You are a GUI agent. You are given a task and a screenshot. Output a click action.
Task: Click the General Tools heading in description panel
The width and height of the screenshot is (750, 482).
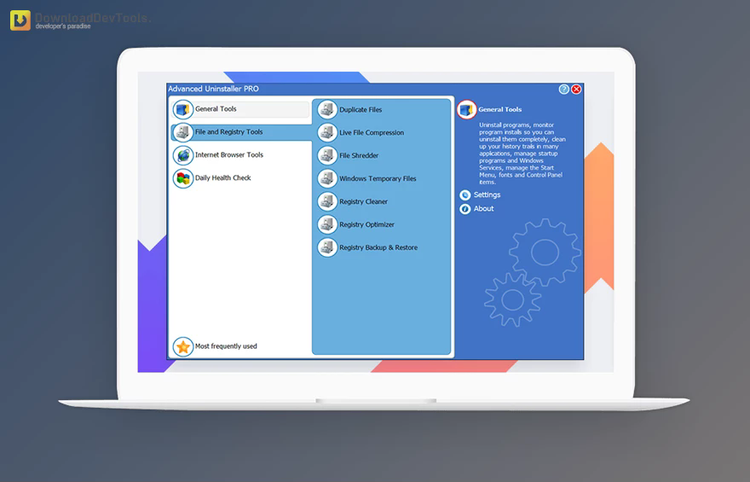(x=500, y=110)
